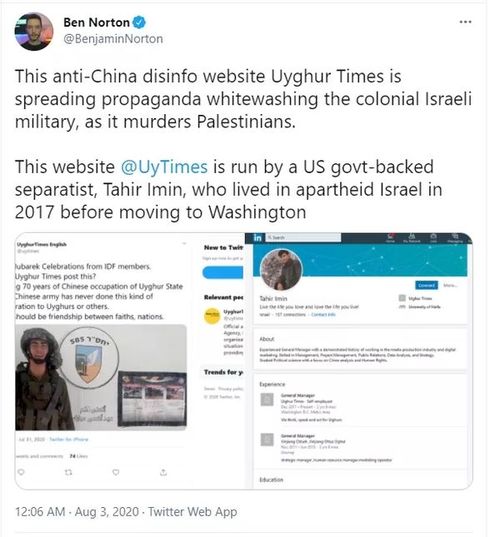Open the @UyTimes mention link
Viewport: 500px width, 537px height.
tap(164, 167)
